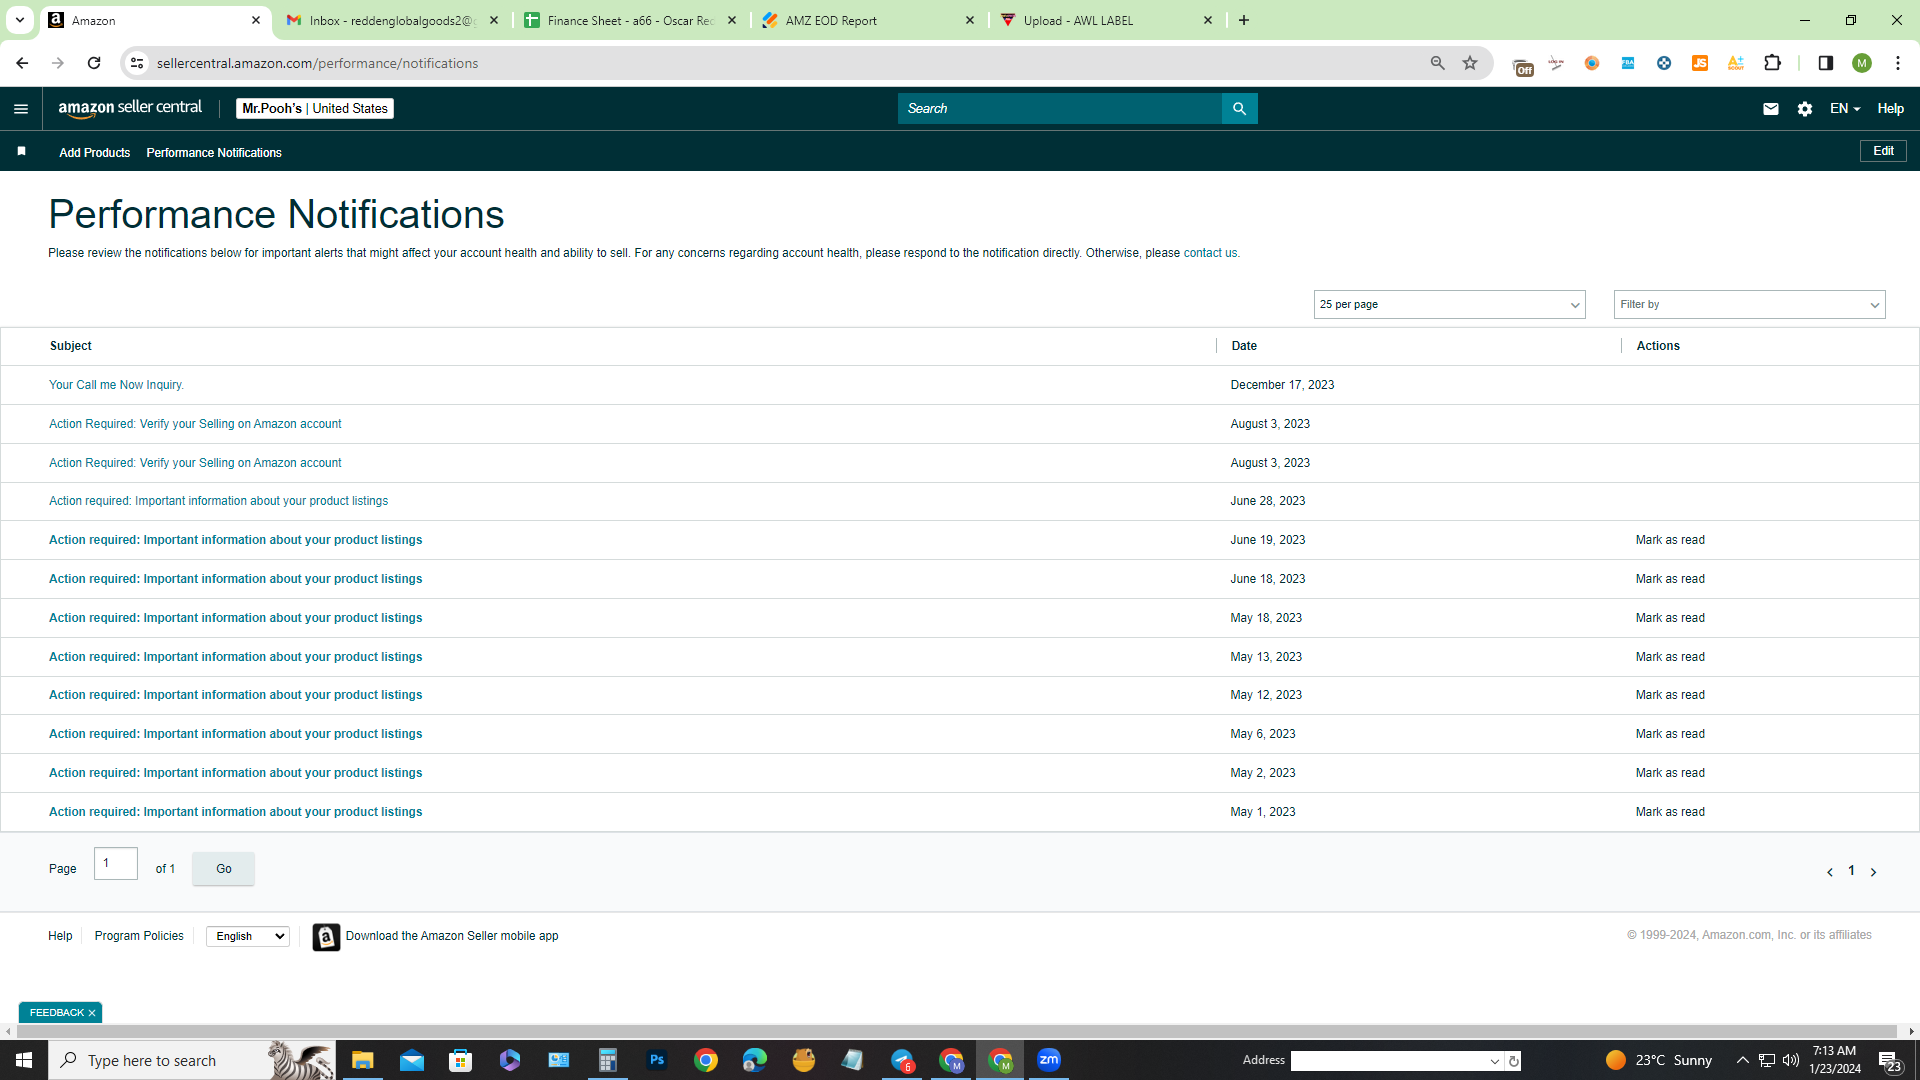Open the Chrome extensions puzzle icon

click(x=1772, y=63)
